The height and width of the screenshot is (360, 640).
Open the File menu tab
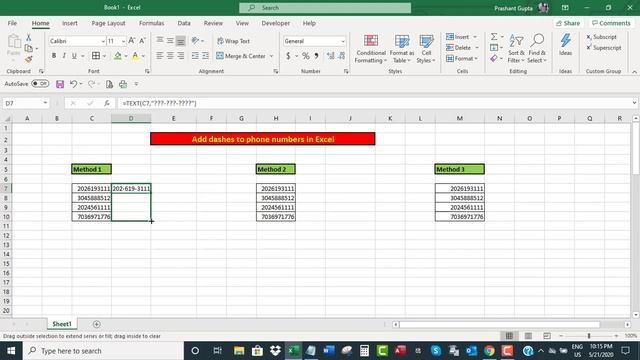(x=12, y=23)
